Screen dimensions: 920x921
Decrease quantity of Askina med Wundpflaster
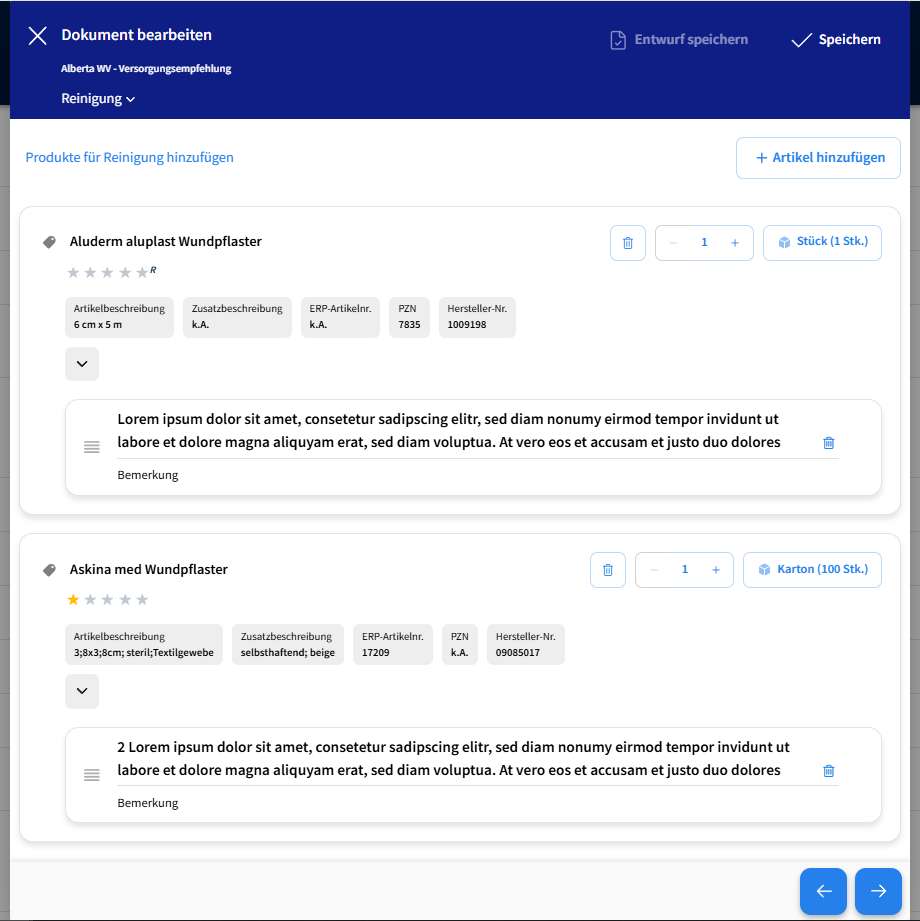[654, 570]
